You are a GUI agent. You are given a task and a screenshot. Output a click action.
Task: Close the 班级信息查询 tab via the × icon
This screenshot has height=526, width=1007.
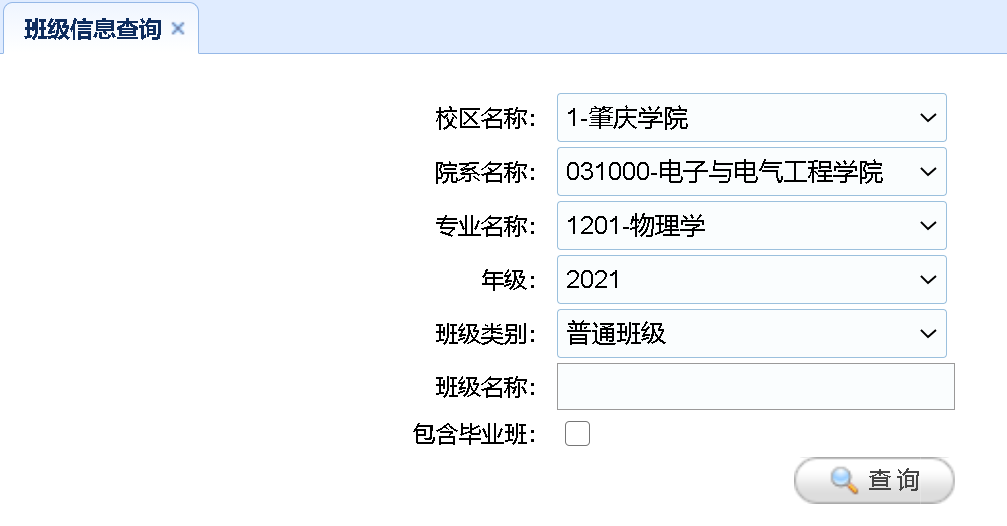tap(178, 28)
